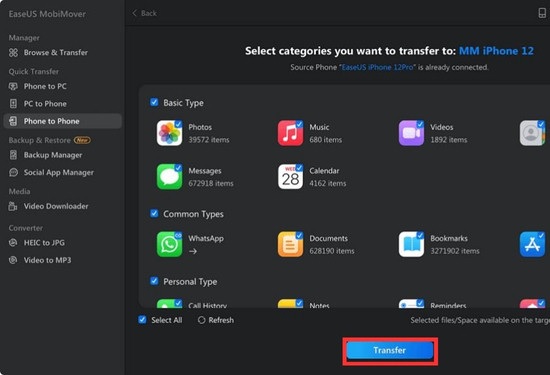The image size is (550, 375).
Task: Open Video to MP3 converter
Action: tap(62, 260)
